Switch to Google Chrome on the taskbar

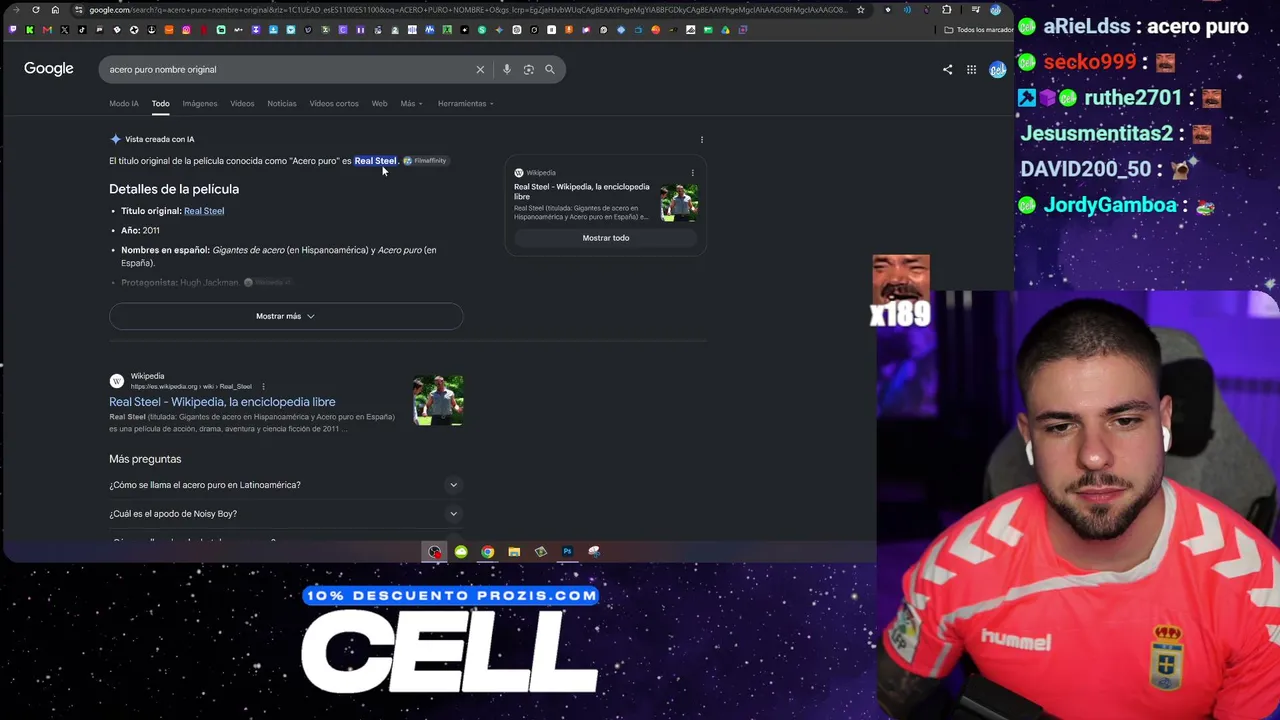pos(487,551)
